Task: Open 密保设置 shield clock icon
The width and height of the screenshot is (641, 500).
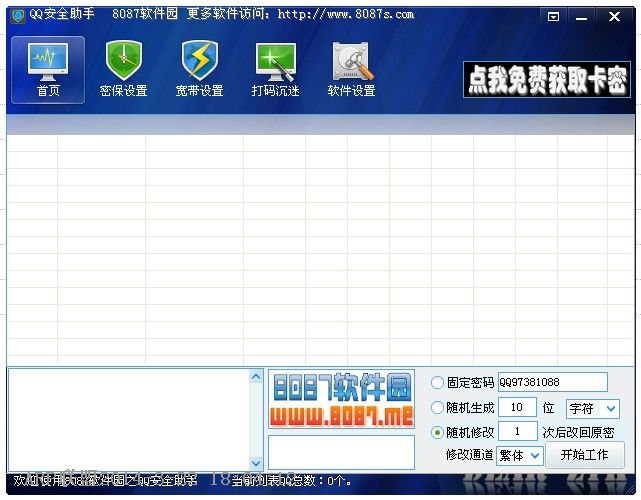Action: coord(123,69)
